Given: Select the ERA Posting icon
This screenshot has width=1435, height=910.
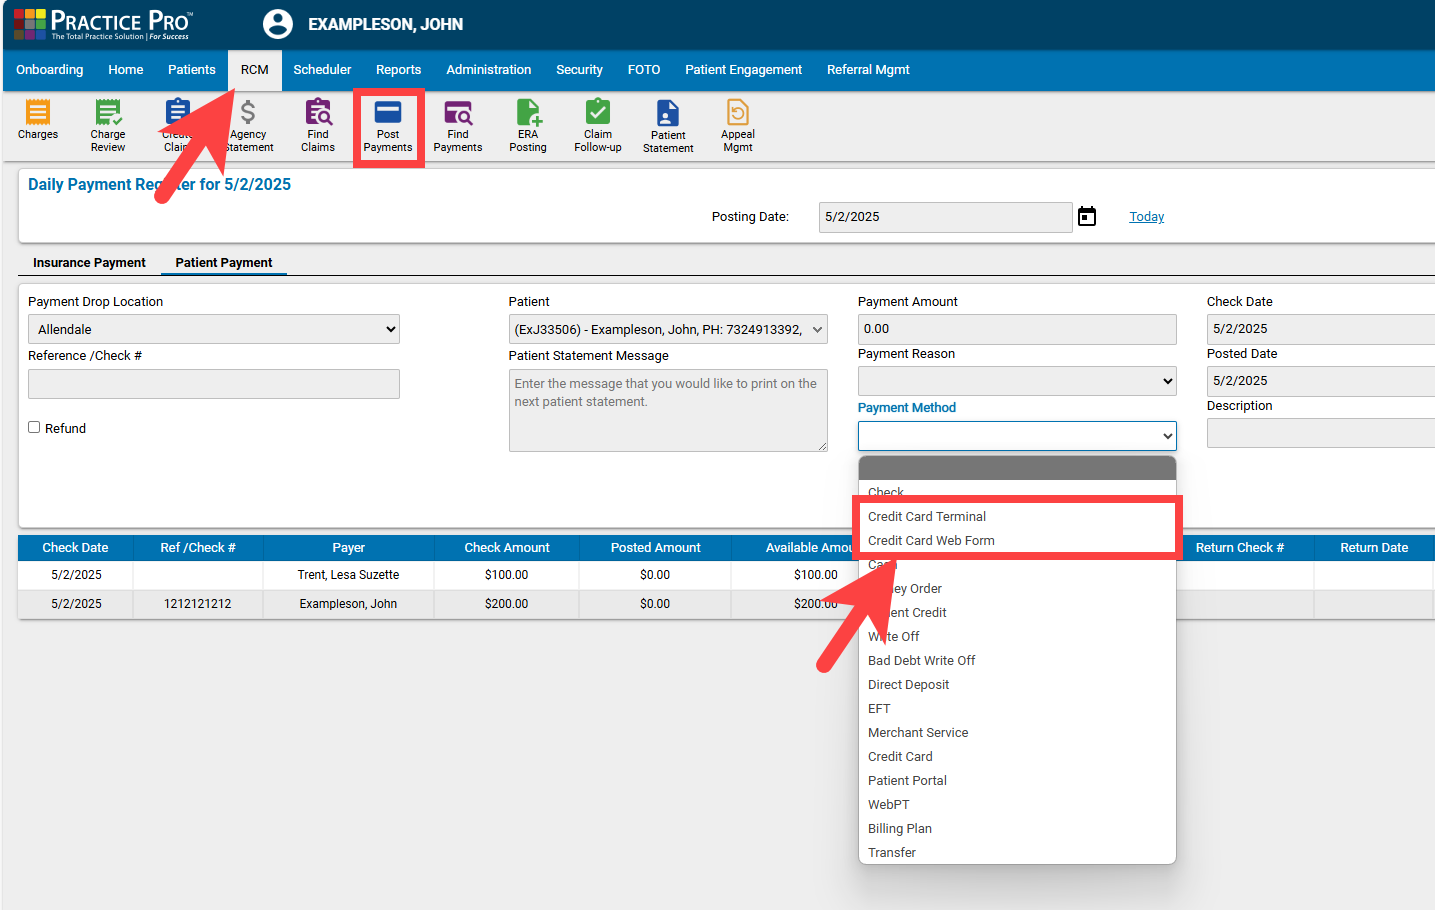Looking at the screenshot, I should click(x=527, y=124).
